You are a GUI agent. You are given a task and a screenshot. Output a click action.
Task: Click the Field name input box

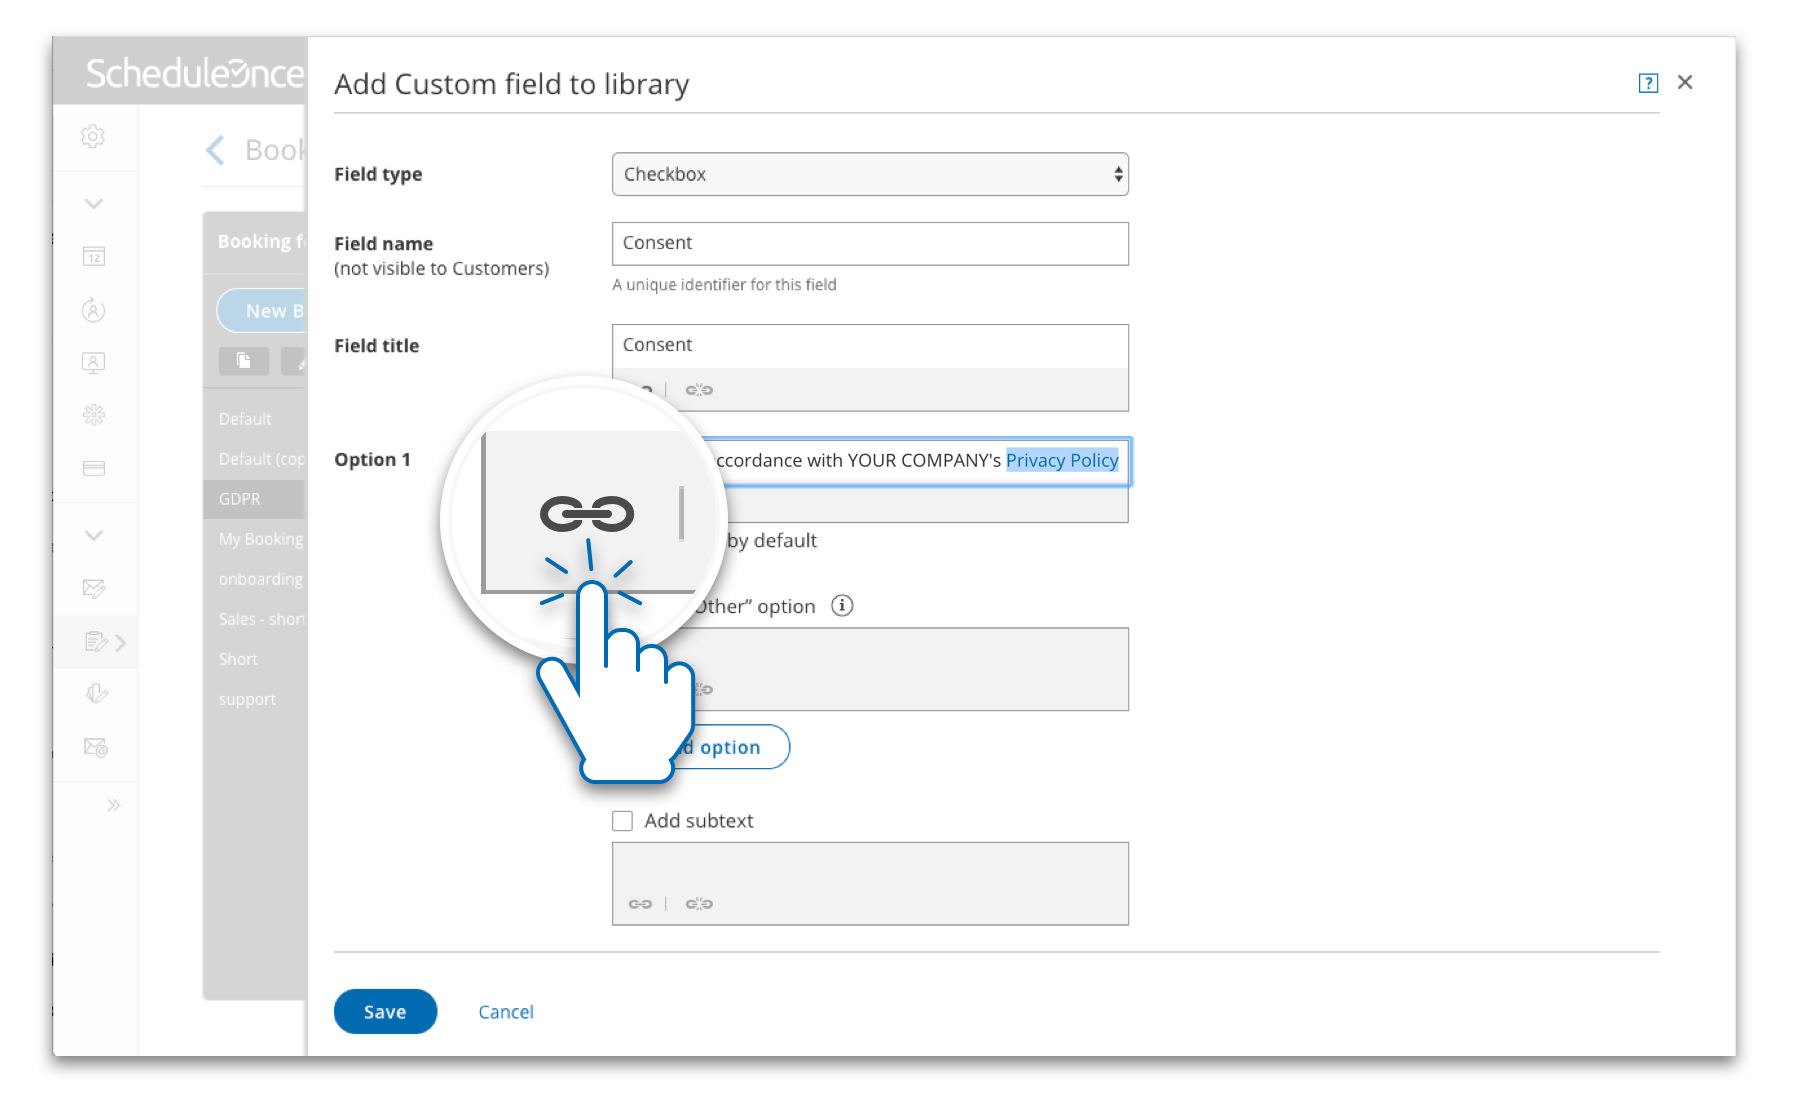(x=870, y=244)
